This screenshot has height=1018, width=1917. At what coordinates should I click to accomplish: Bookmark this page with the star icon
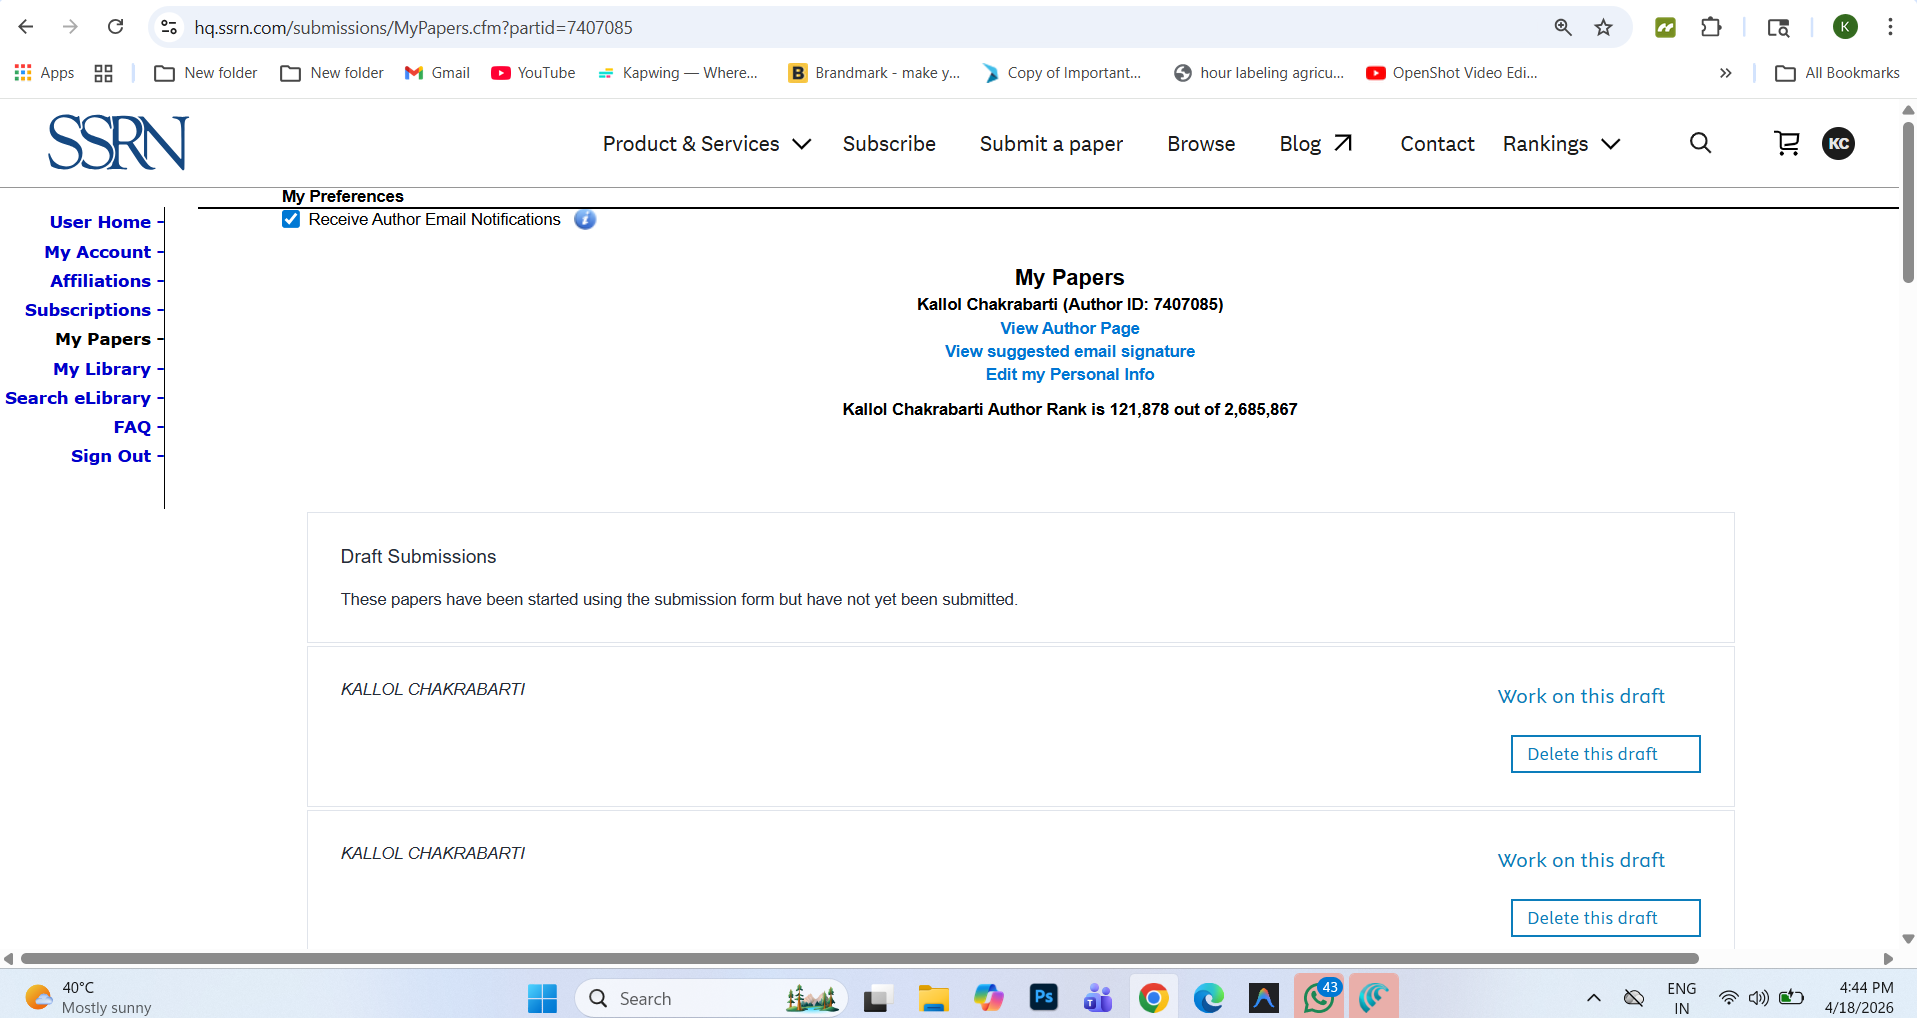[1604, 27]
